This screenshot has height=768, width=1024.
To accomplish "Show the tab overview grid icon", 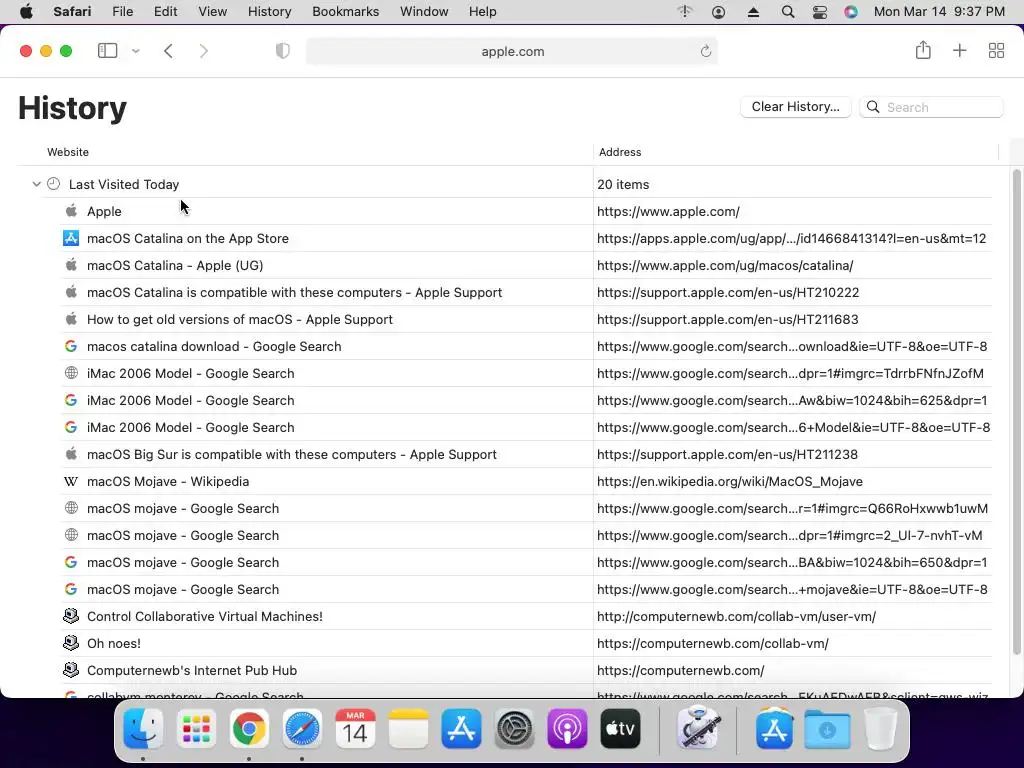I will 996,51.
